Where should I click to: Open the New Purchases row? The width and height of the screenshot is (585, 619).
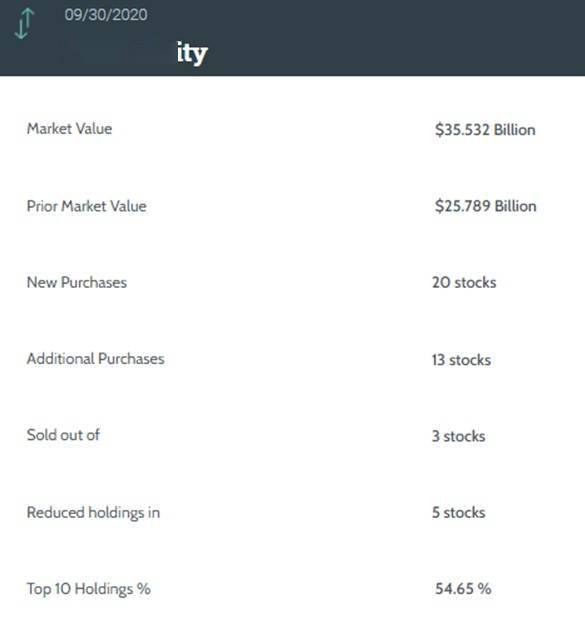click(292, 282)
